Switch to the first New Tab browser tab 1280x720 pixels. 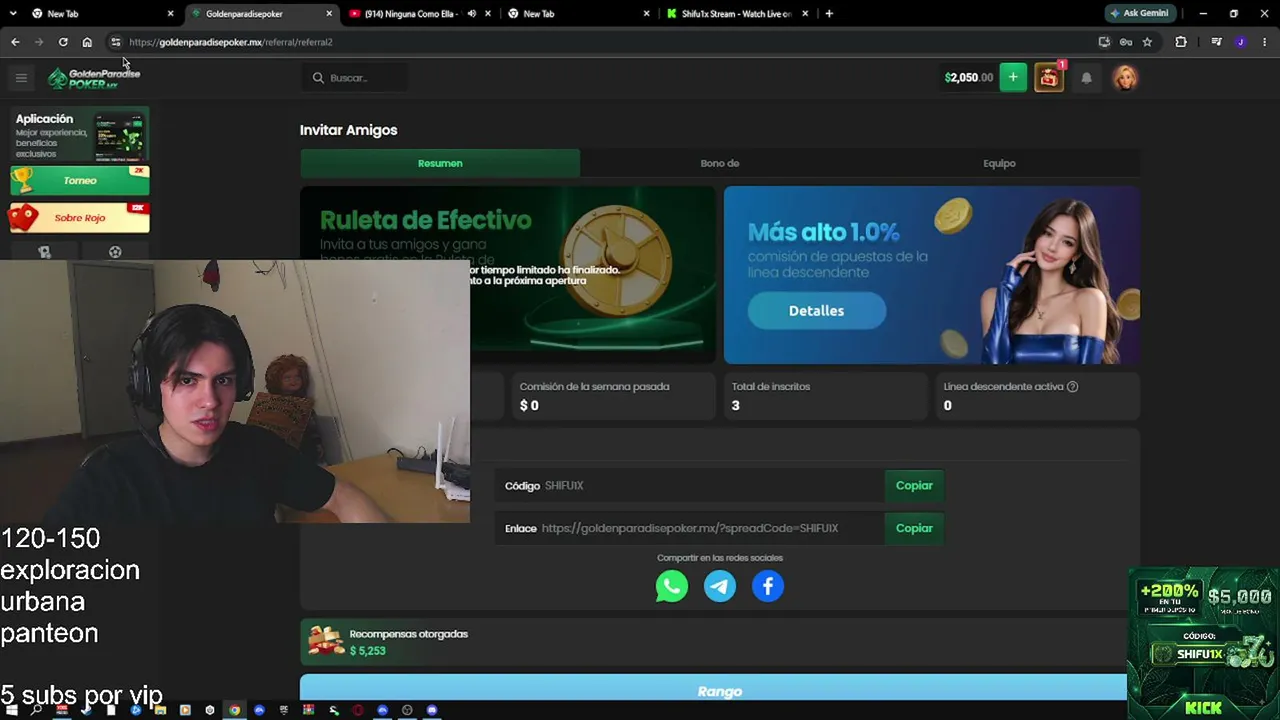[90, 14]
